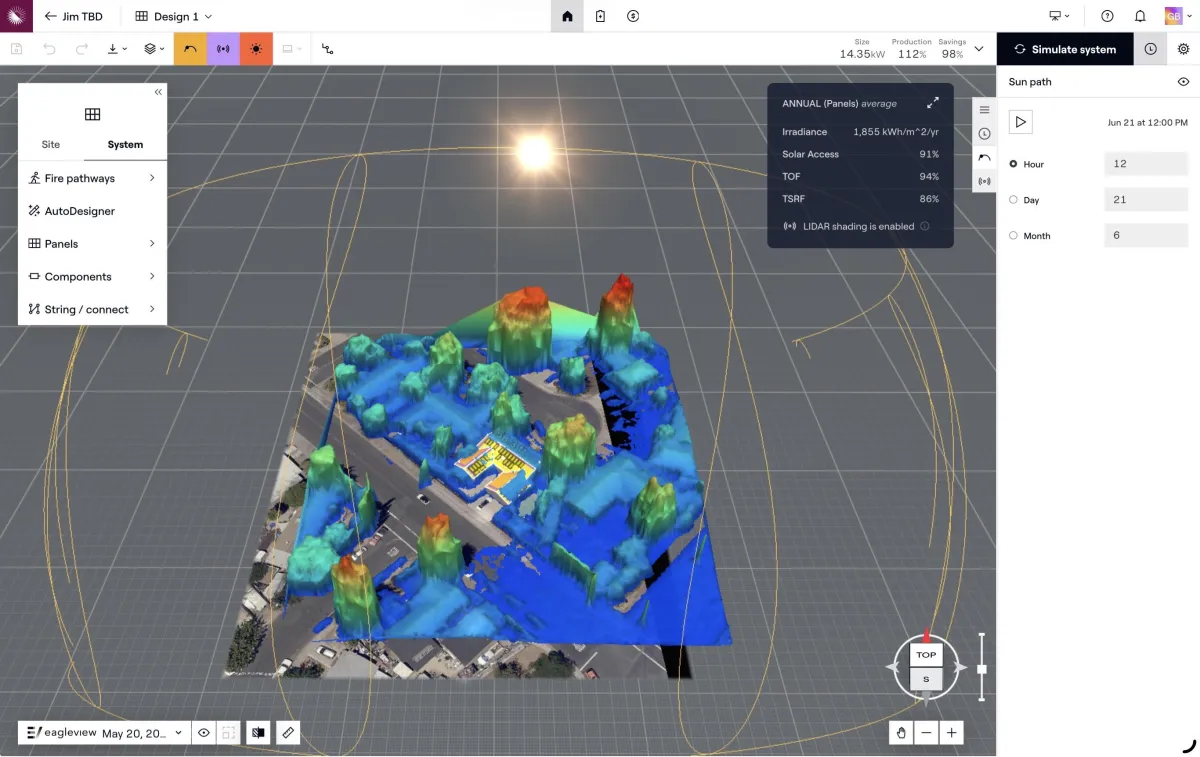Open the layers dropdown

pos(154,49)
